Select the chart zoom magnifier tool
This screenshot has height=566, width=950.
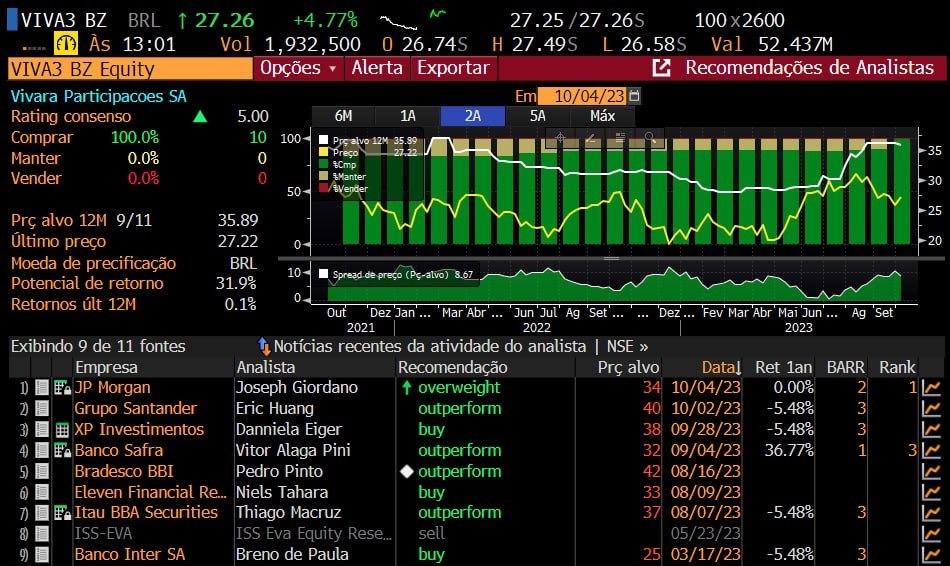coord(649,137)
